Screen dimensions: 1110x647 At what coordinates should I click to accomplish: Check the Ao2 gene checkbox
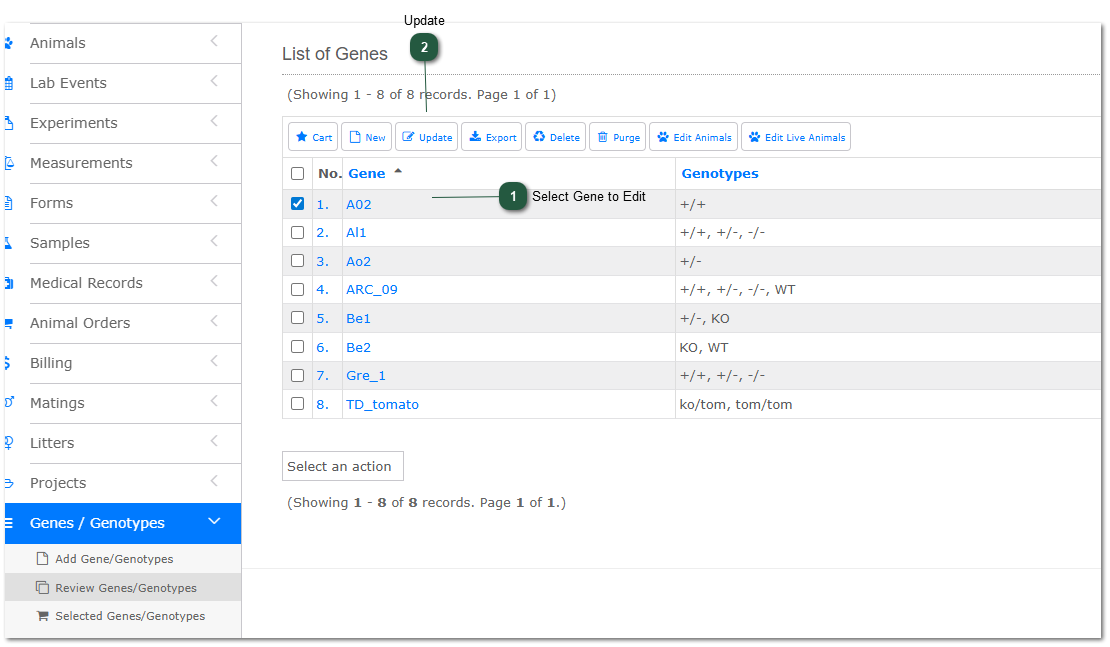(297, 260)
